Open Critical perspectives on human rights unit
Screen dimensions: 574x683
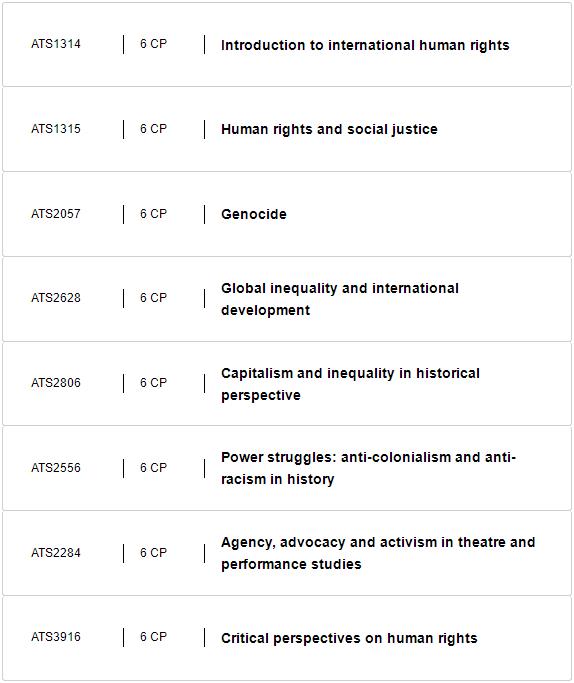pos(349,638)
